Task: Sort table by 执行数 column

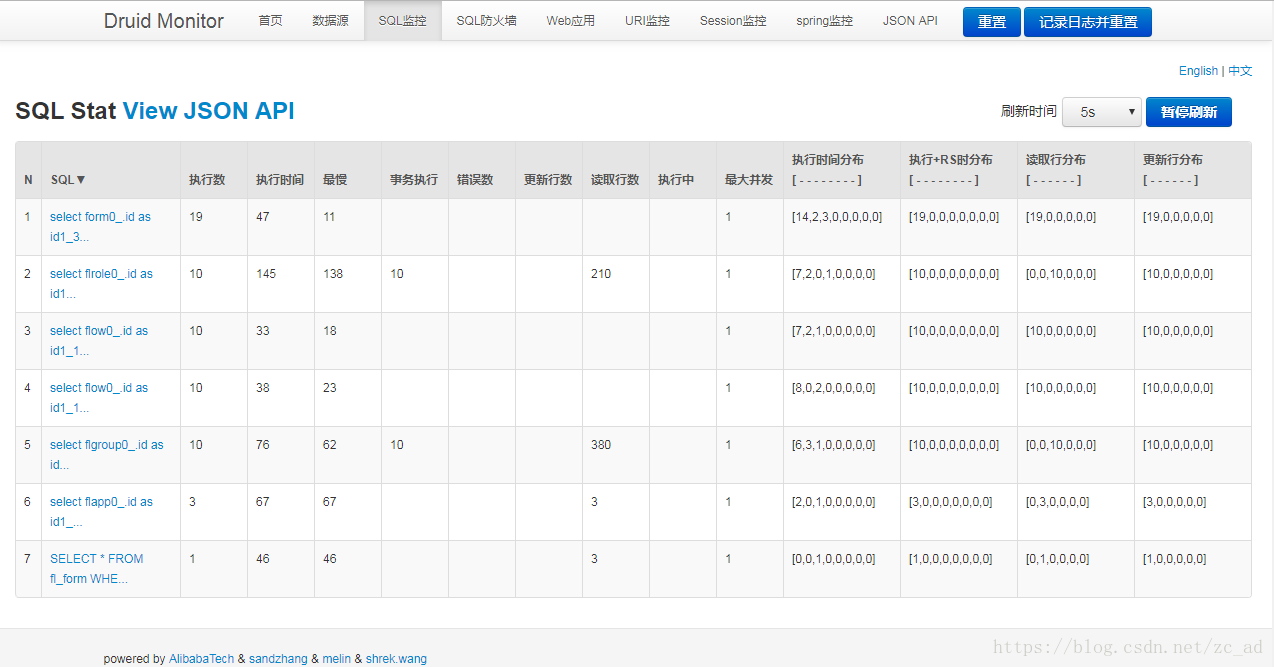Action: tap(207, 180)
